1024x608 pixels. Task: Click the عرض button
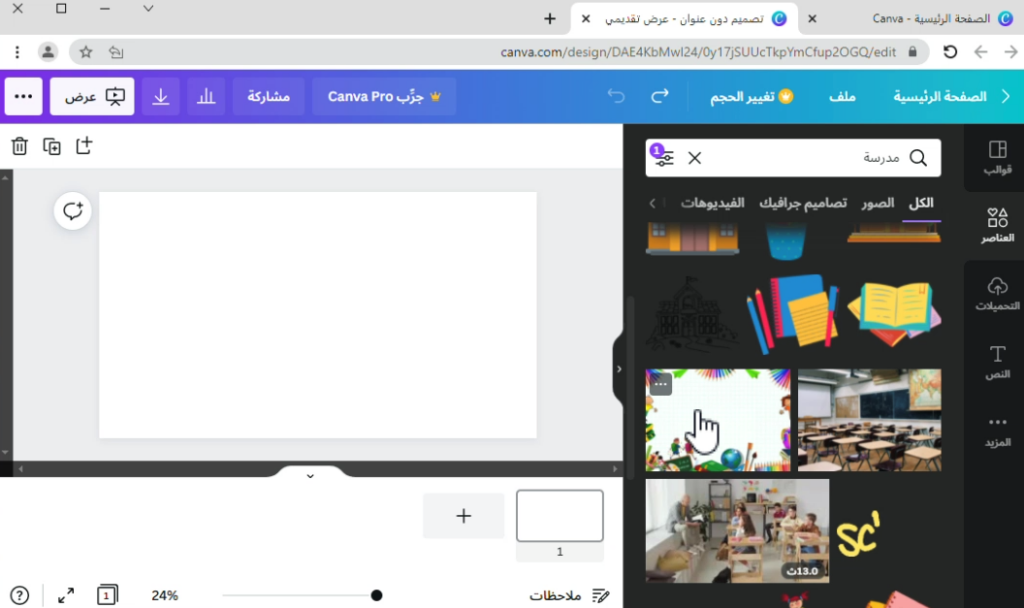pyautogui.click(x=91, y=96)
